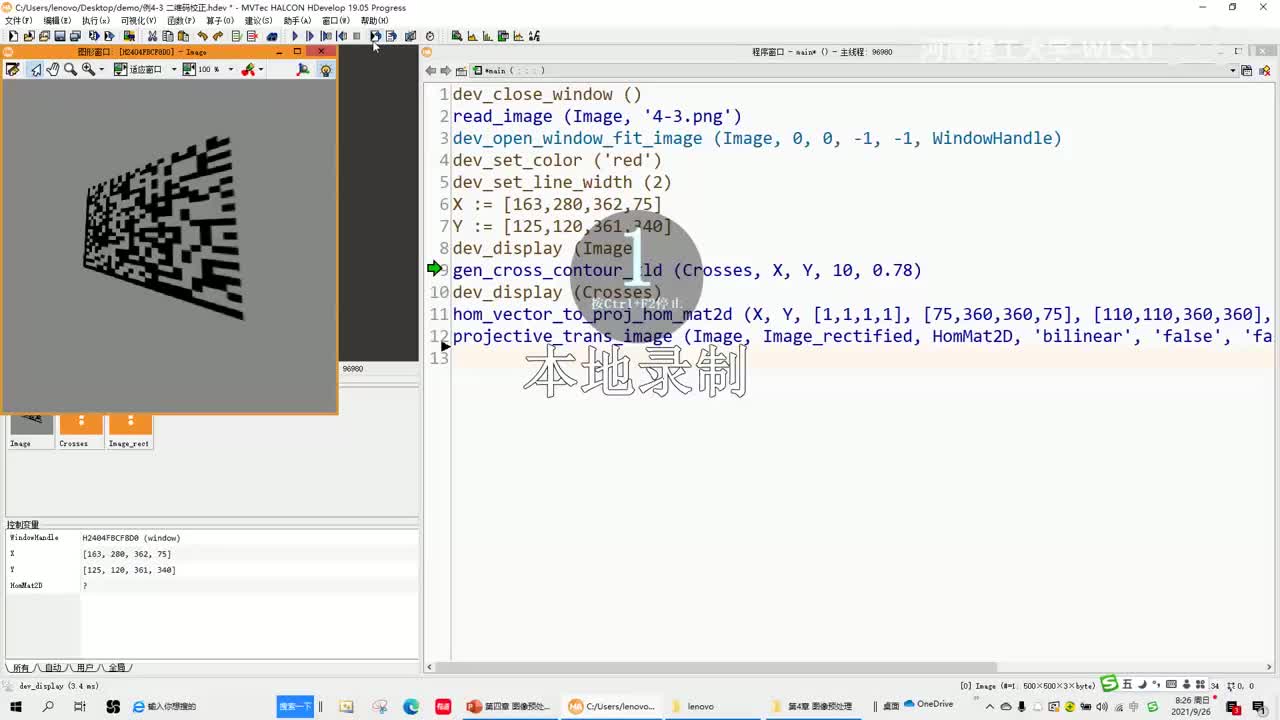Viewport: 1280px width, 720px height.
Task: Click the Windows Start button
Action: 15,706
